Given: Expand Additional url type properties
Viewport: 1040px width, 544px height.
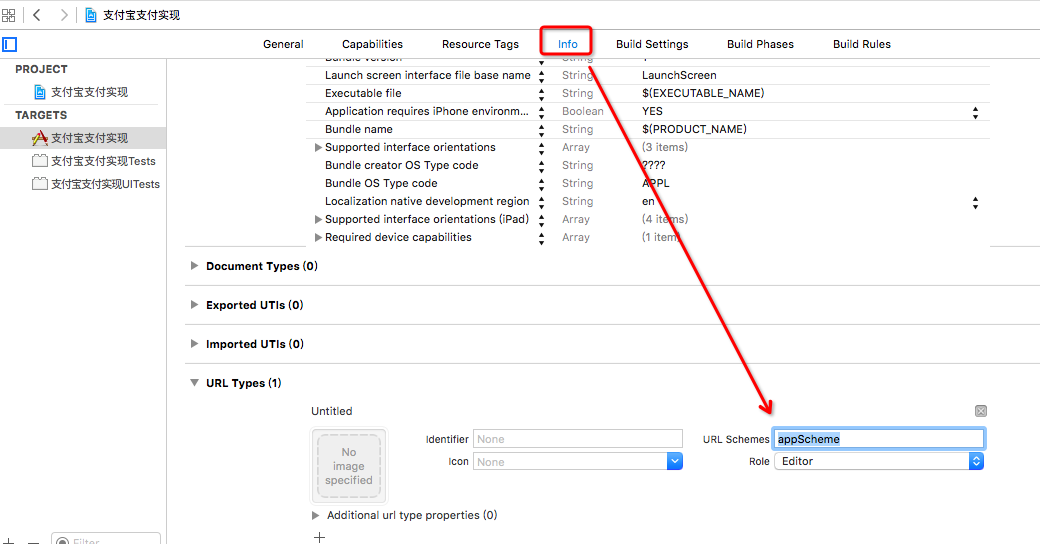Looking at the screenshot, I should [x=317, y=515].
